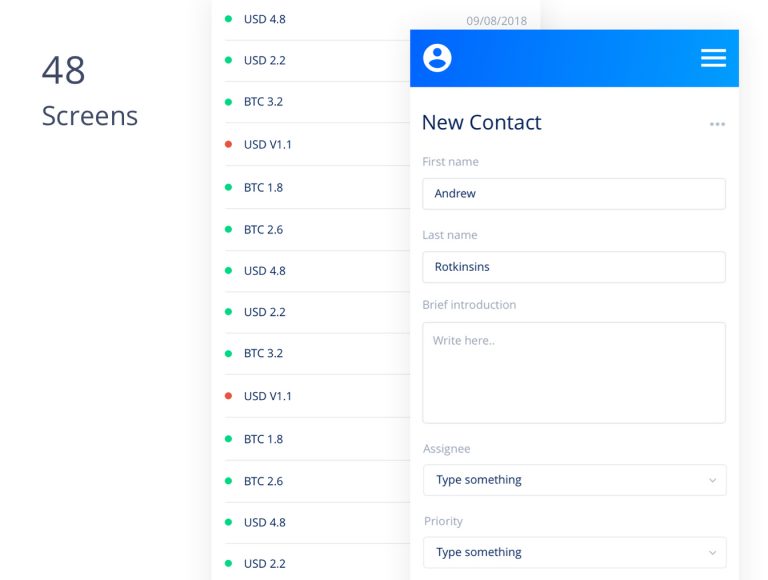Open the hamburger menu in blue header

713,58
